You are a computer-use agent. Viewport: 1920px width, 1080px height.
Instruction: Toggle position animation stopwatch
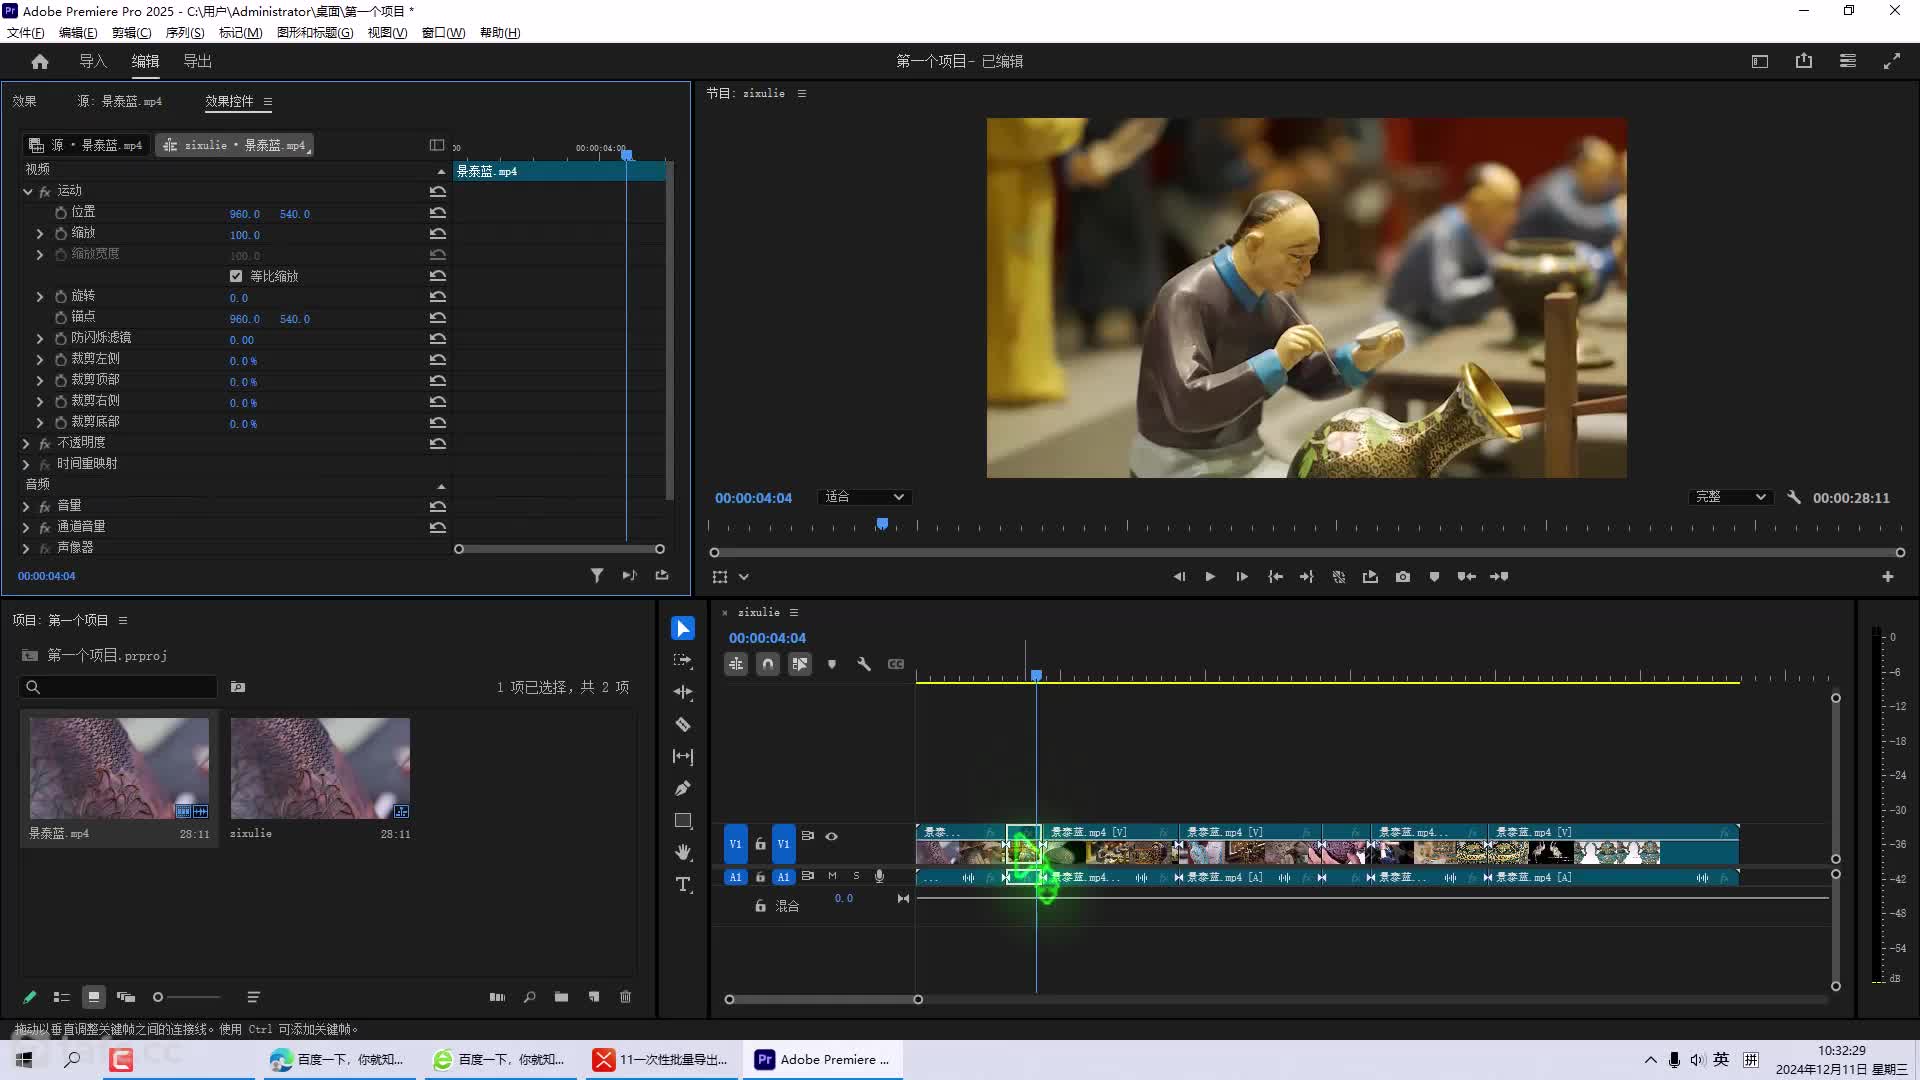click(61, 213)
